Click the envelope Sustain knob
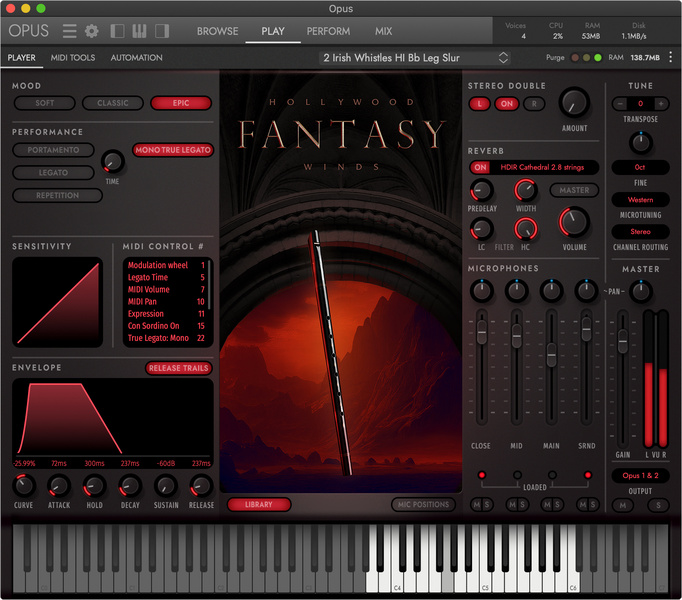This screenshot has height=600, width=682. coord(165,486)
